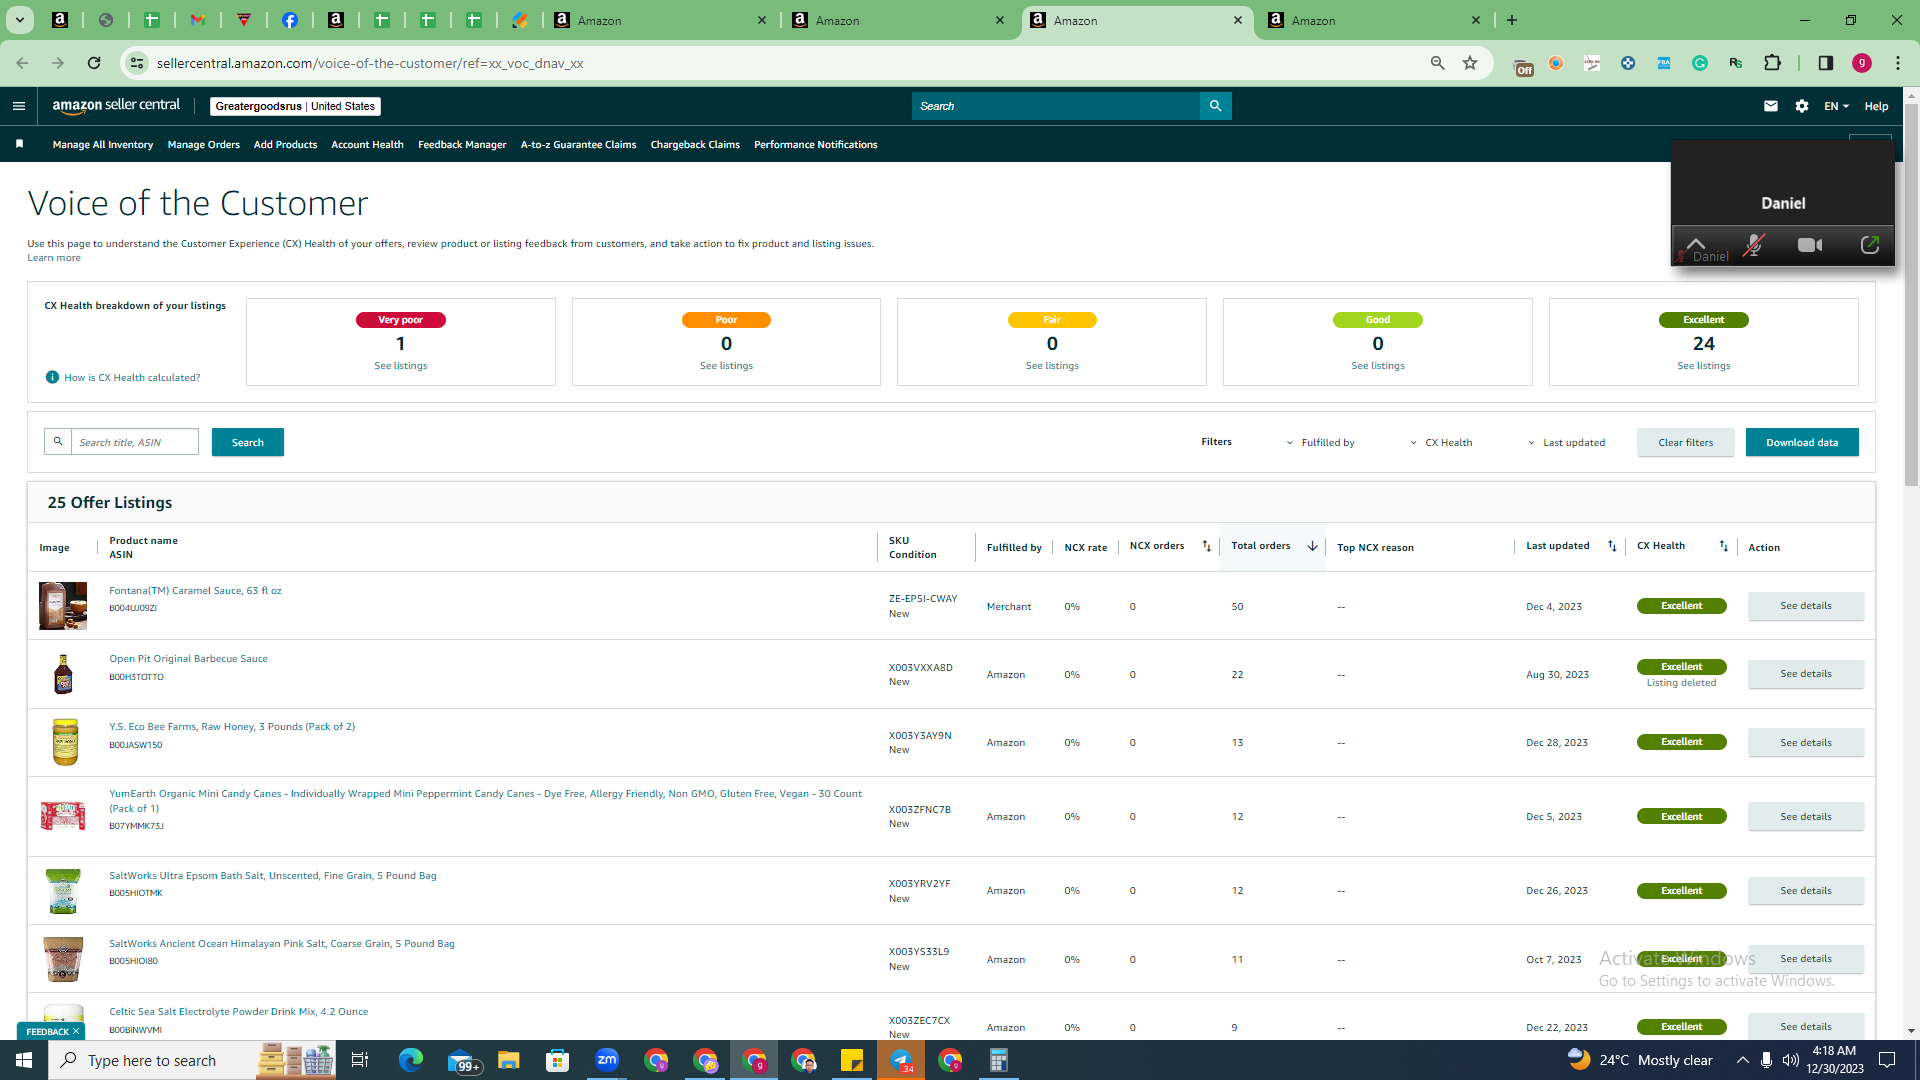Open Calculator from the taskbar
The width and height of the screenshot is (1920, 1080).
coord(999,1060)
